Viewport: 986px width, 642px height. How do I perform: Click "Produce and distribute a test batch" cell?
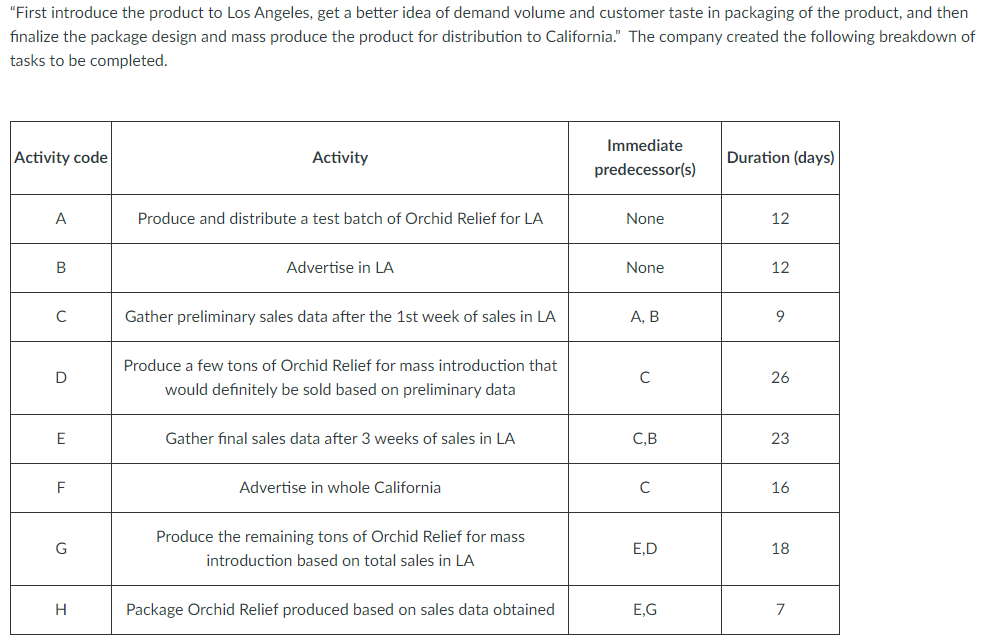(x=340, y=218)
